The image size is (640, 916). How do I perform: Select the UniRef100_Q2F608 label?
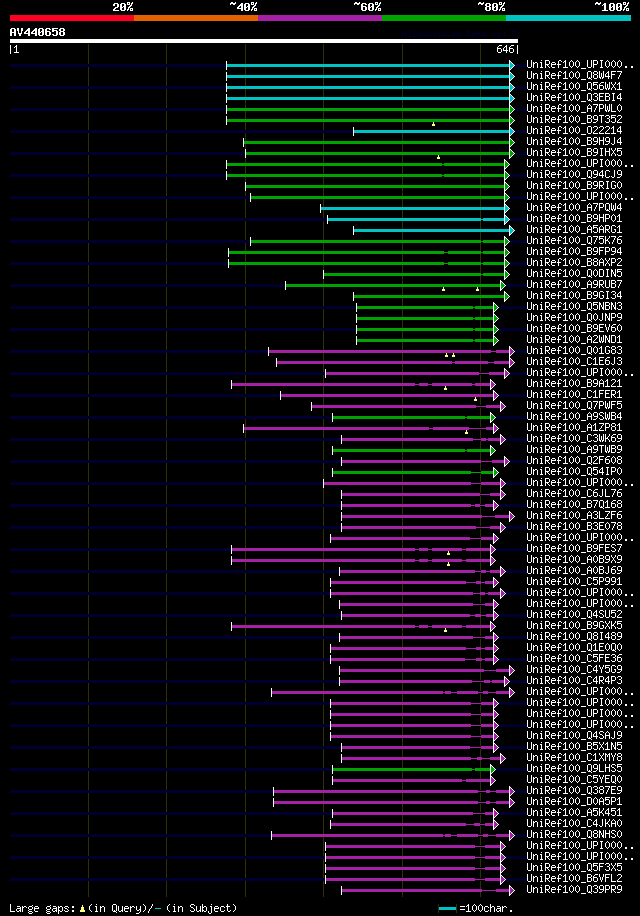[x=574, y=460]
